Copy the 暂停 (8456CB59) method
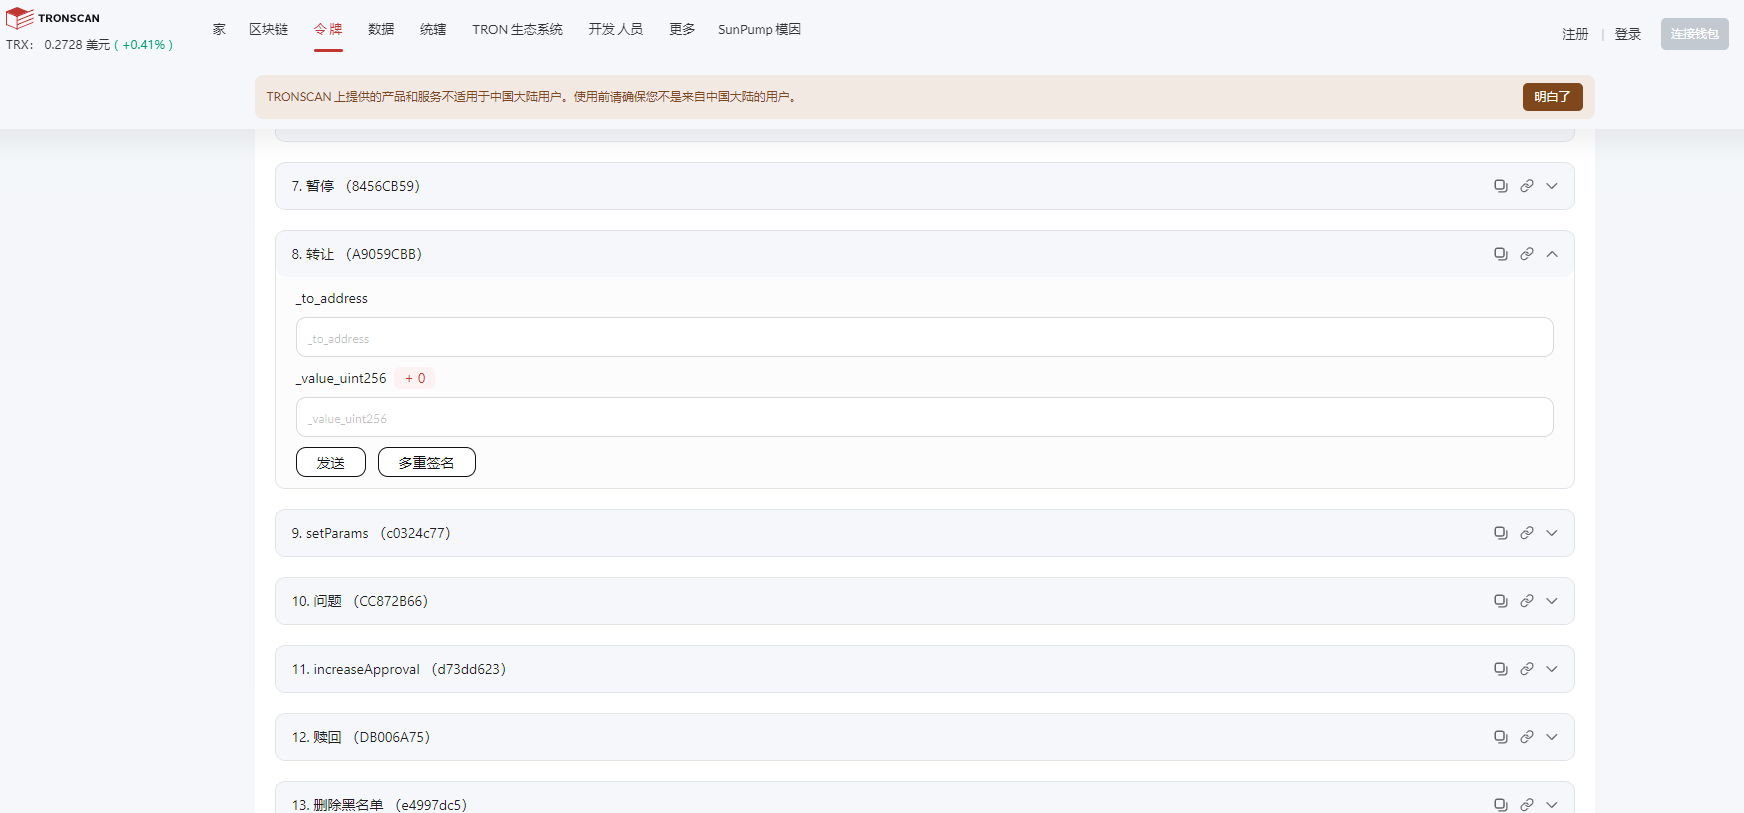 1500,186
